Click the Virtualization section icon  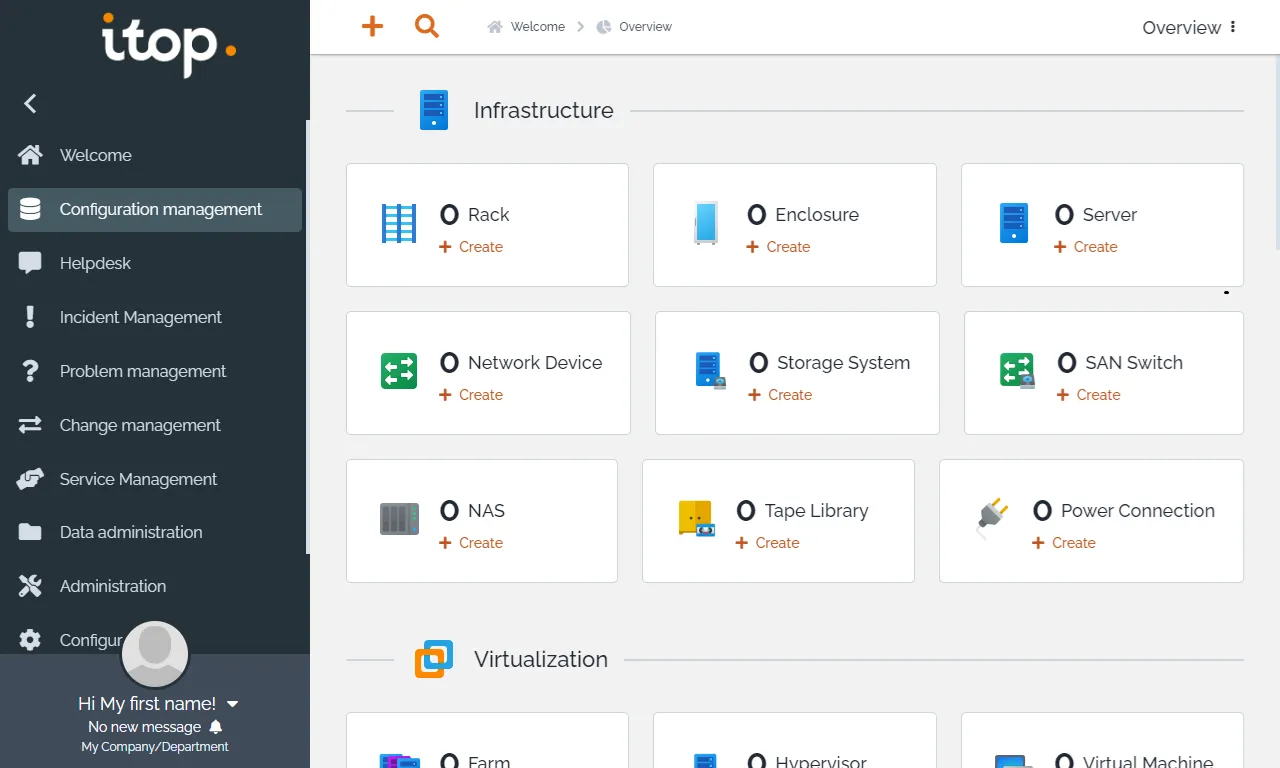pos(434,659)
